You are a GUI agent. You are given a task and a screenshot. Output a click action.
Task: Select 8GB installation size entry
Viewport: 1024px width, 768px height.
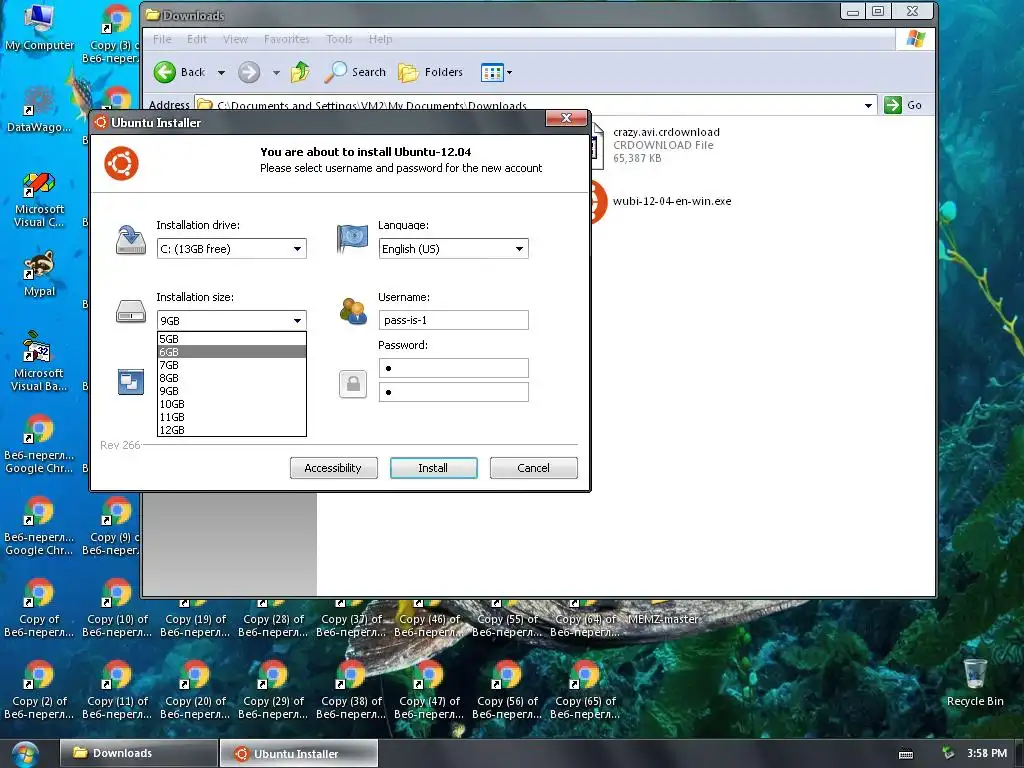pyautogui.click(x=232, y=378)
